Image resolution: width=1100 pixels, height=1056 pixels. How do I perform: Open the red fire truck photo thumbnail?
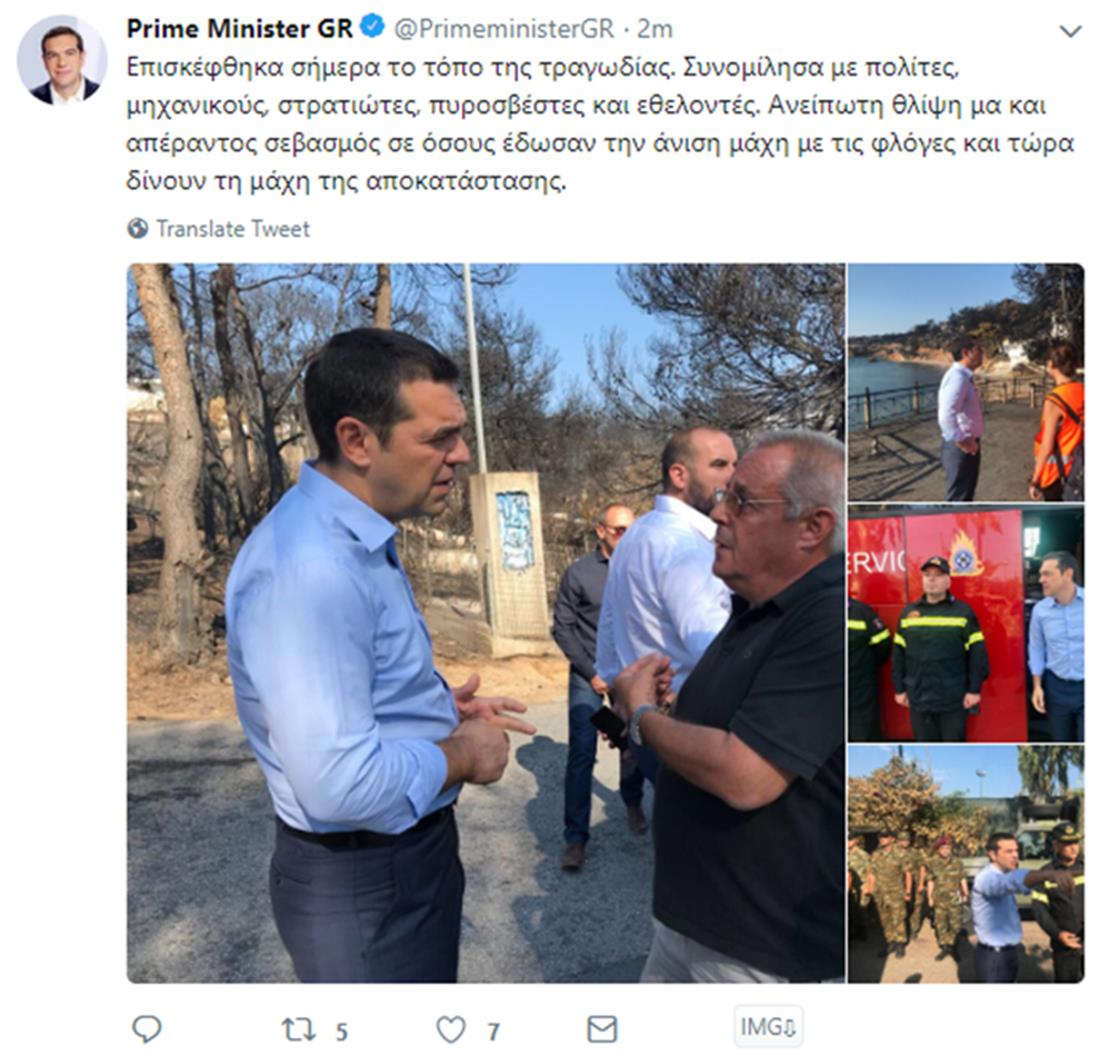[966, 624]
